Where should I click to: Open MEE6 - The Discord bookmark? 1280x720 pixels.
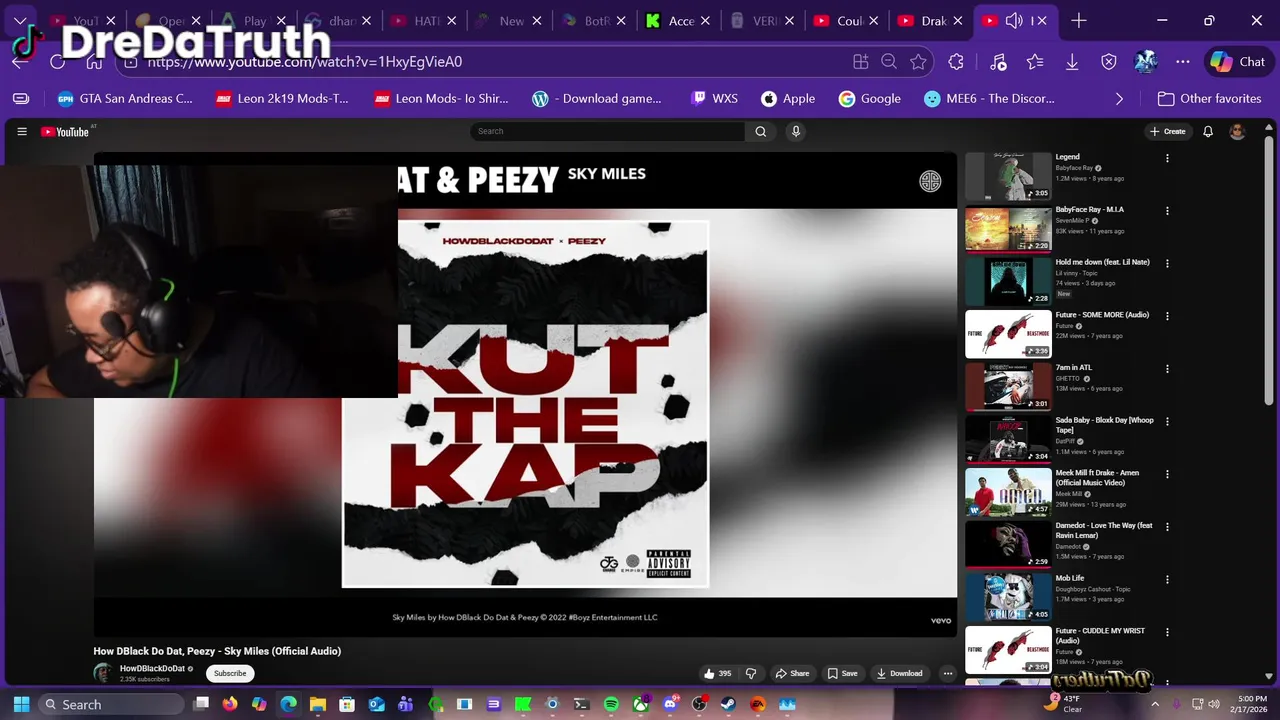pos(989,98)
